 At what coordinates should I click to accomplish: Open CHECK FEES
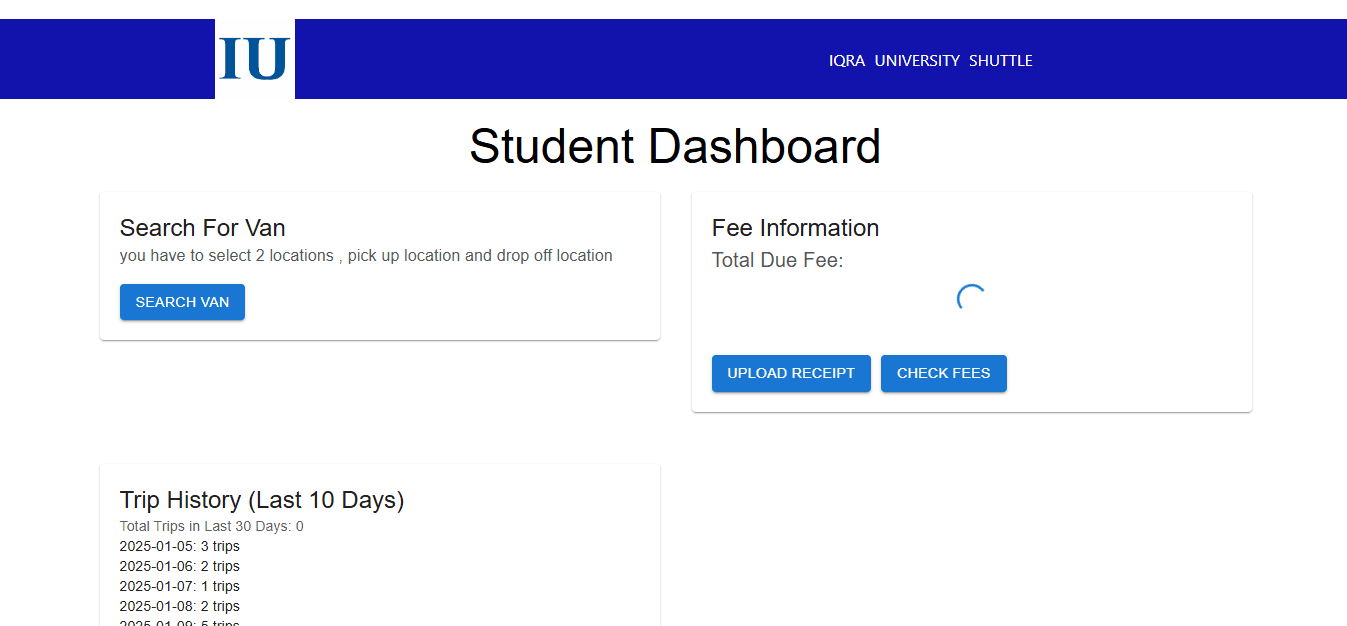pyautogui.click(x=943, y=373)
